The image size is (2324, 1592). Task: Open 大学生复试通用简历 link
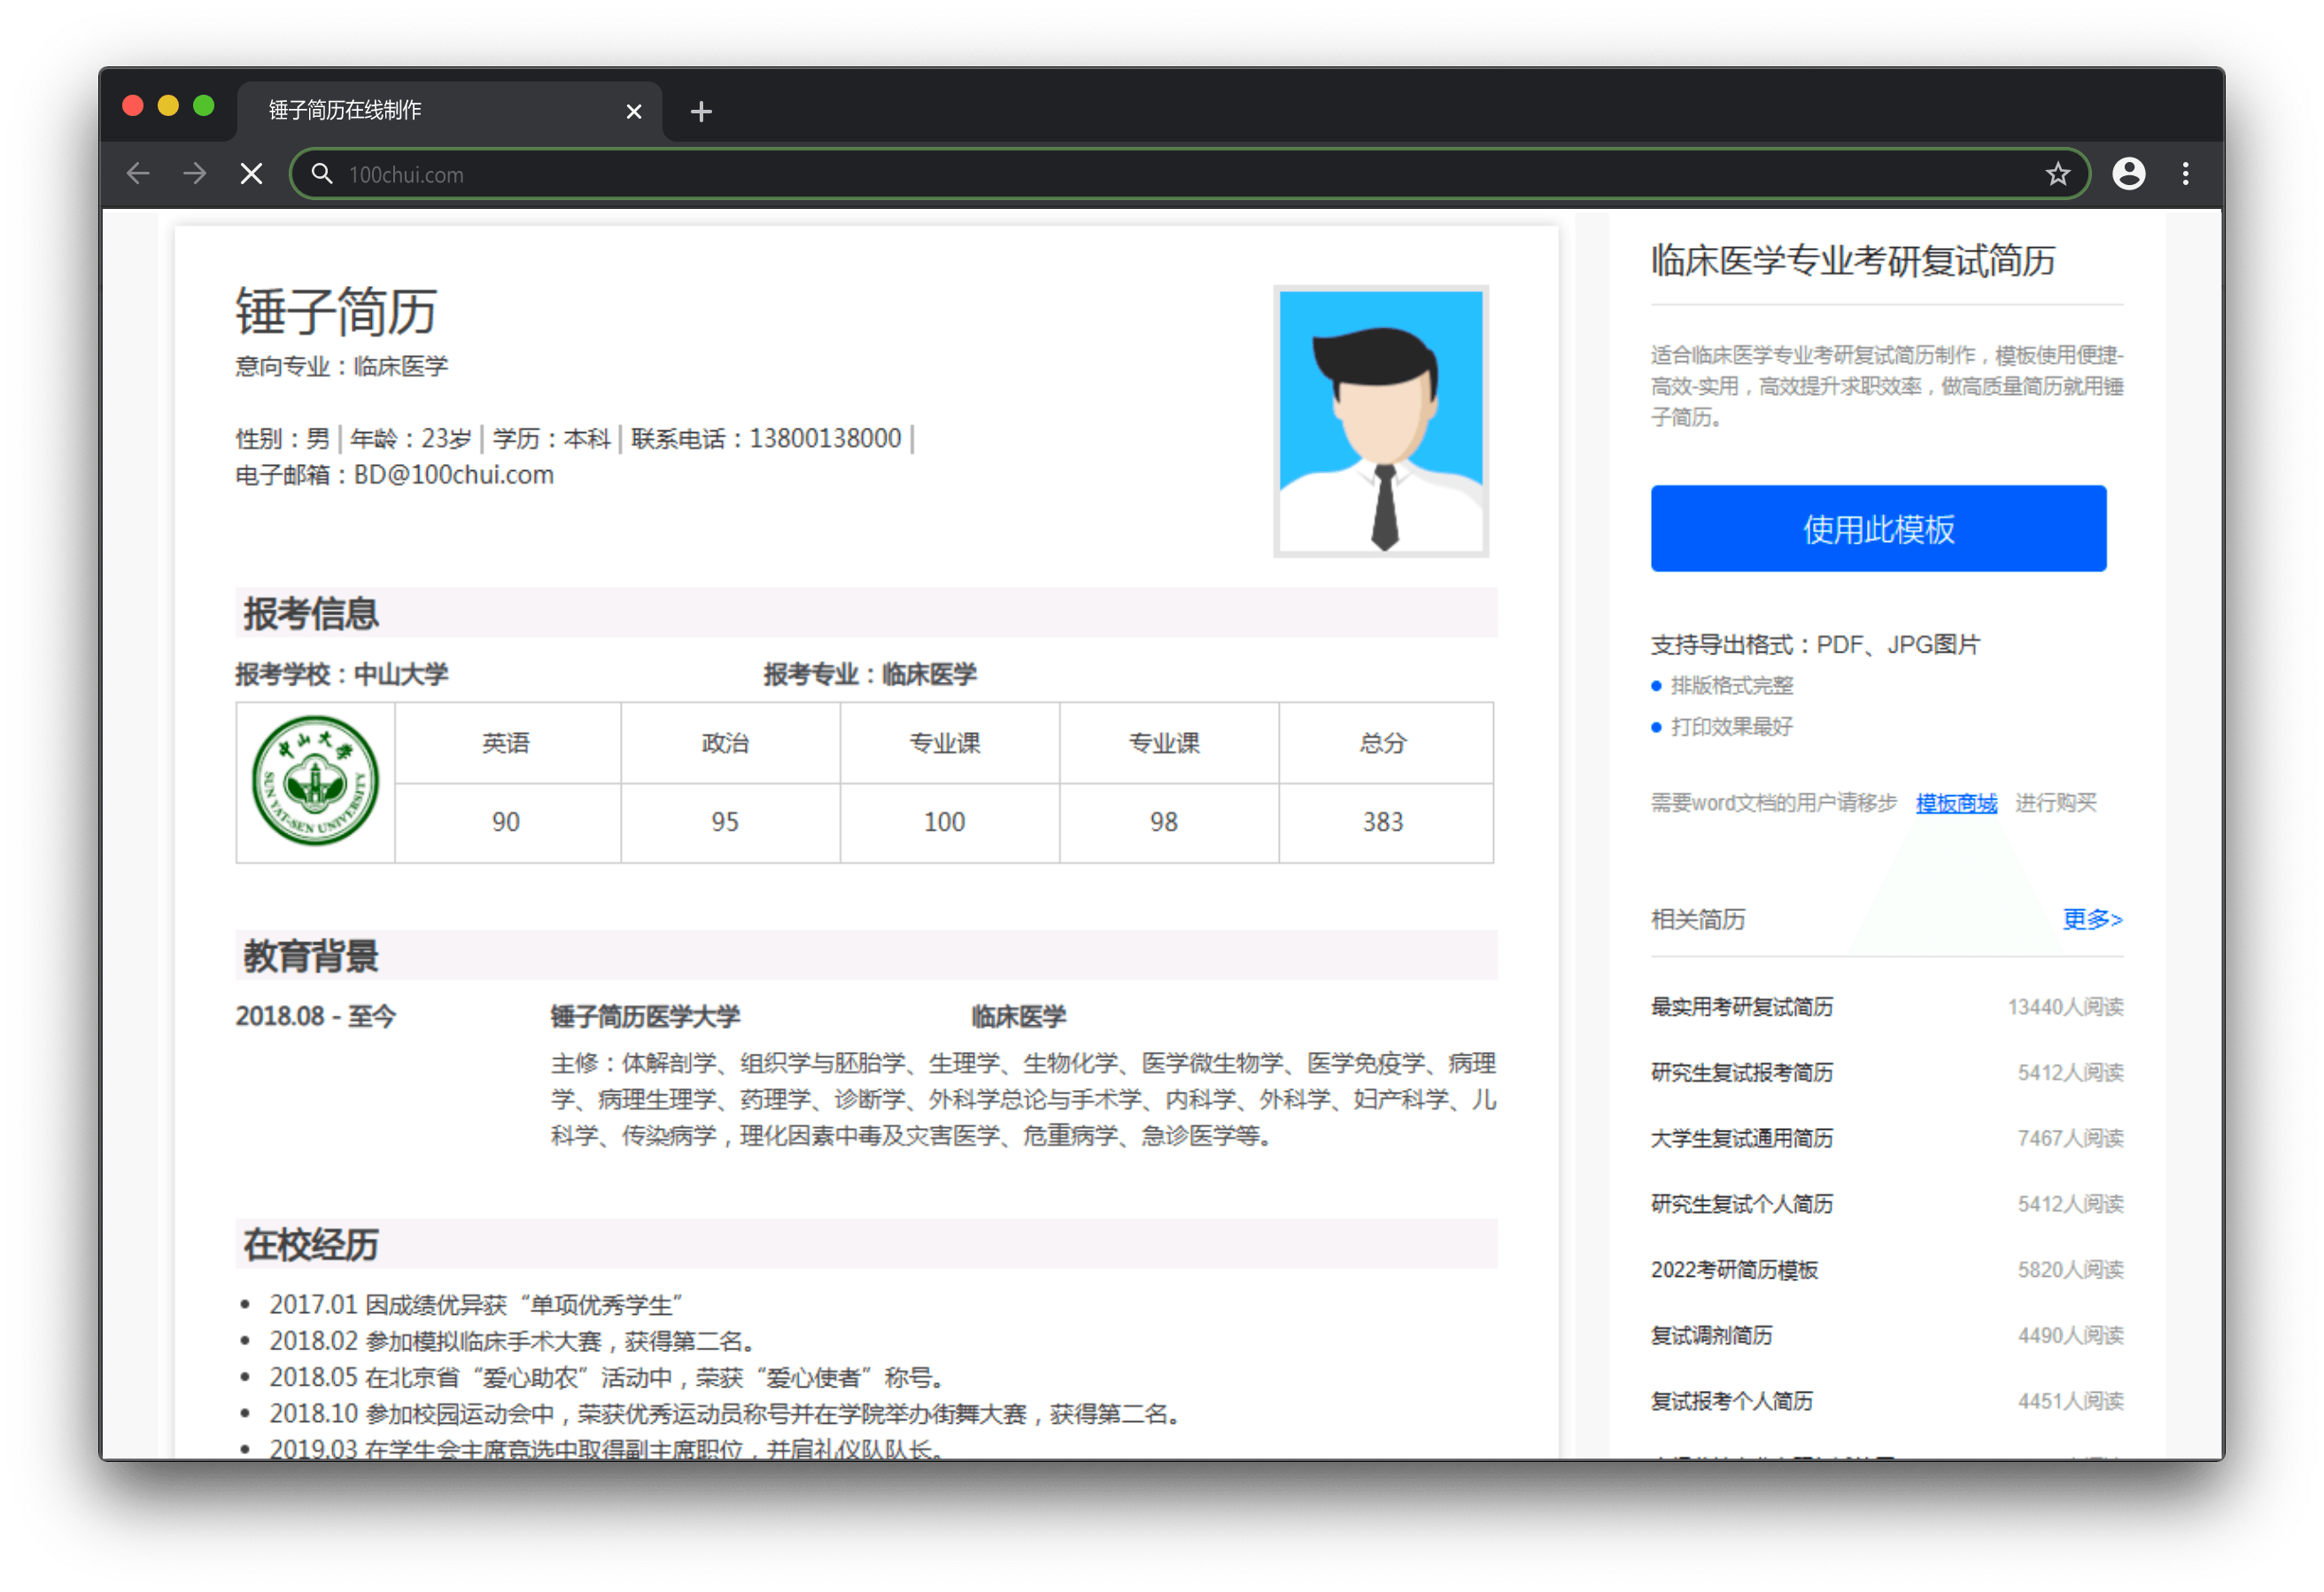point(1741,1138)
